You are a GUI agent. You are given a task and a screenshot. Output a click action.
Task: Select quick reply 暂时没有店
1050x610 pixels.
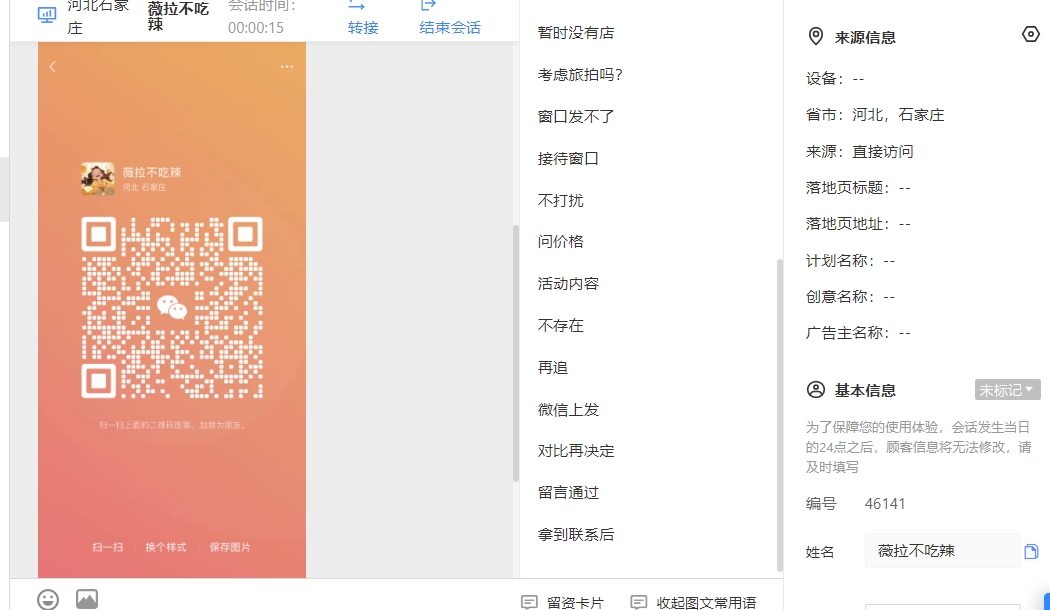coord(576,33)
